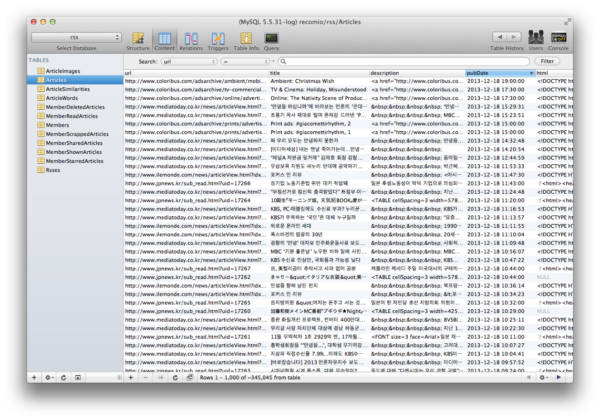600x420 pixels.
Task: Go forward in Table History
Action: (514, 37)
